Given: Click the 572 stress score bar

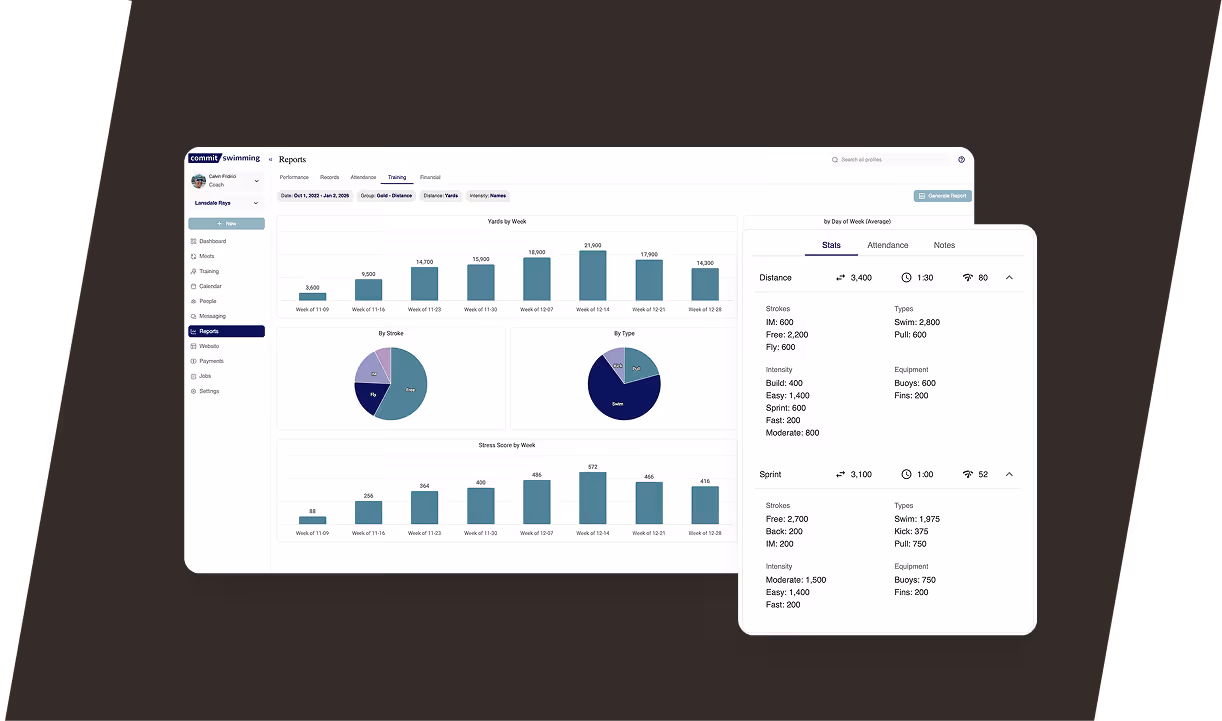Looking at the screenshot, I should point(593,498).
